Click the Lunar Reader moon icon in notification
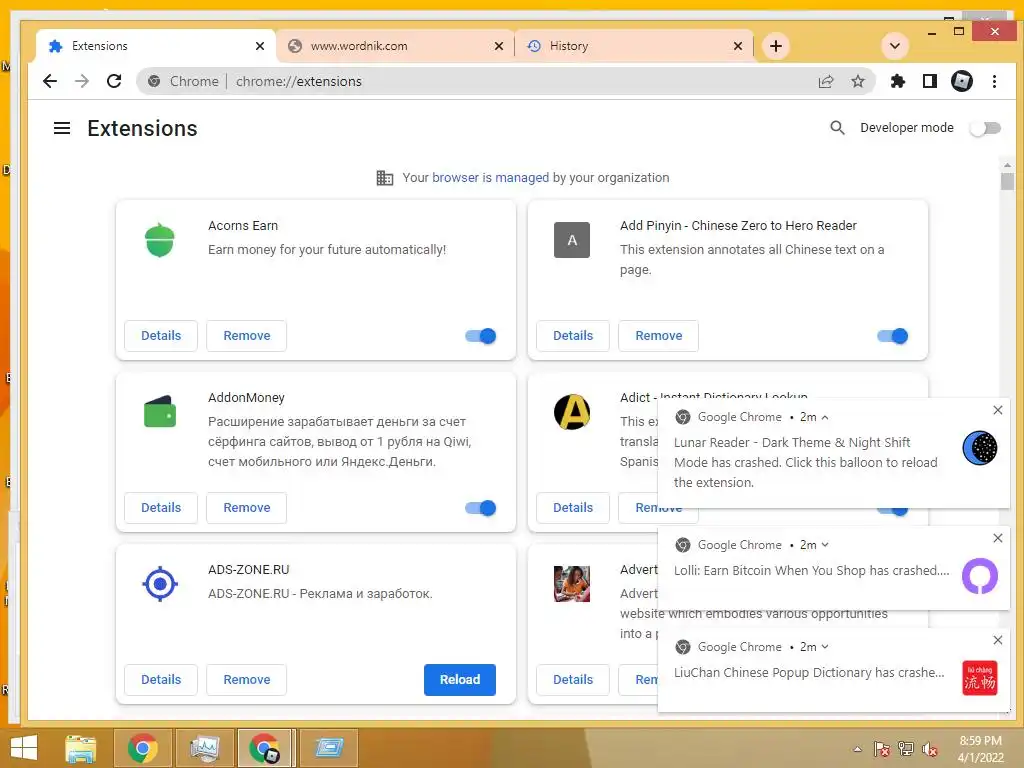The height and width of the screenshot is (768, 1024). pyautogui.click(x=980, y=448)
